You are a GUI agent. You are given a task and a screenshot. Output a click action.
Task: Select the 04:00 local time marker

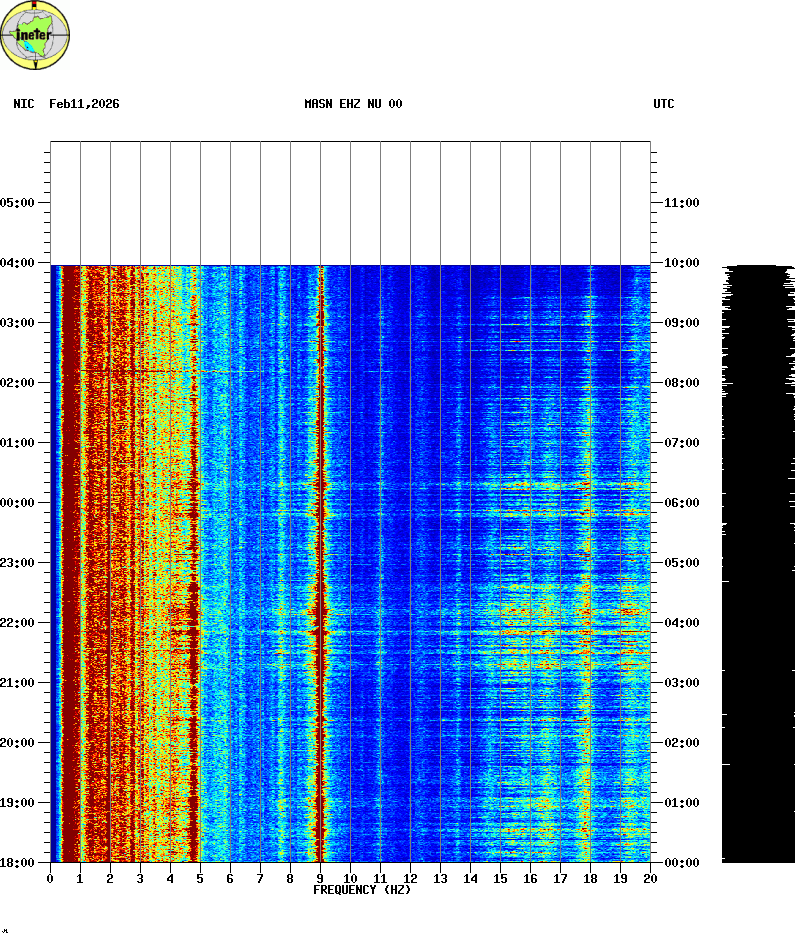(x=19, y=263)
